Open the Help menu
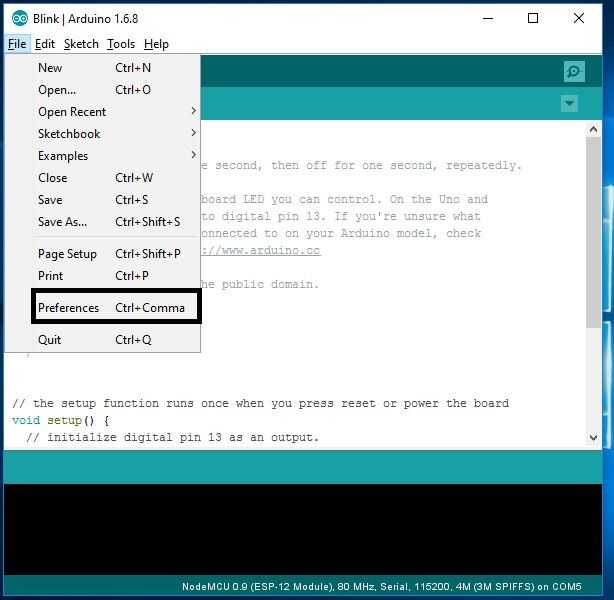Viewport: 614px width, 600px height. tap(156, 44)
